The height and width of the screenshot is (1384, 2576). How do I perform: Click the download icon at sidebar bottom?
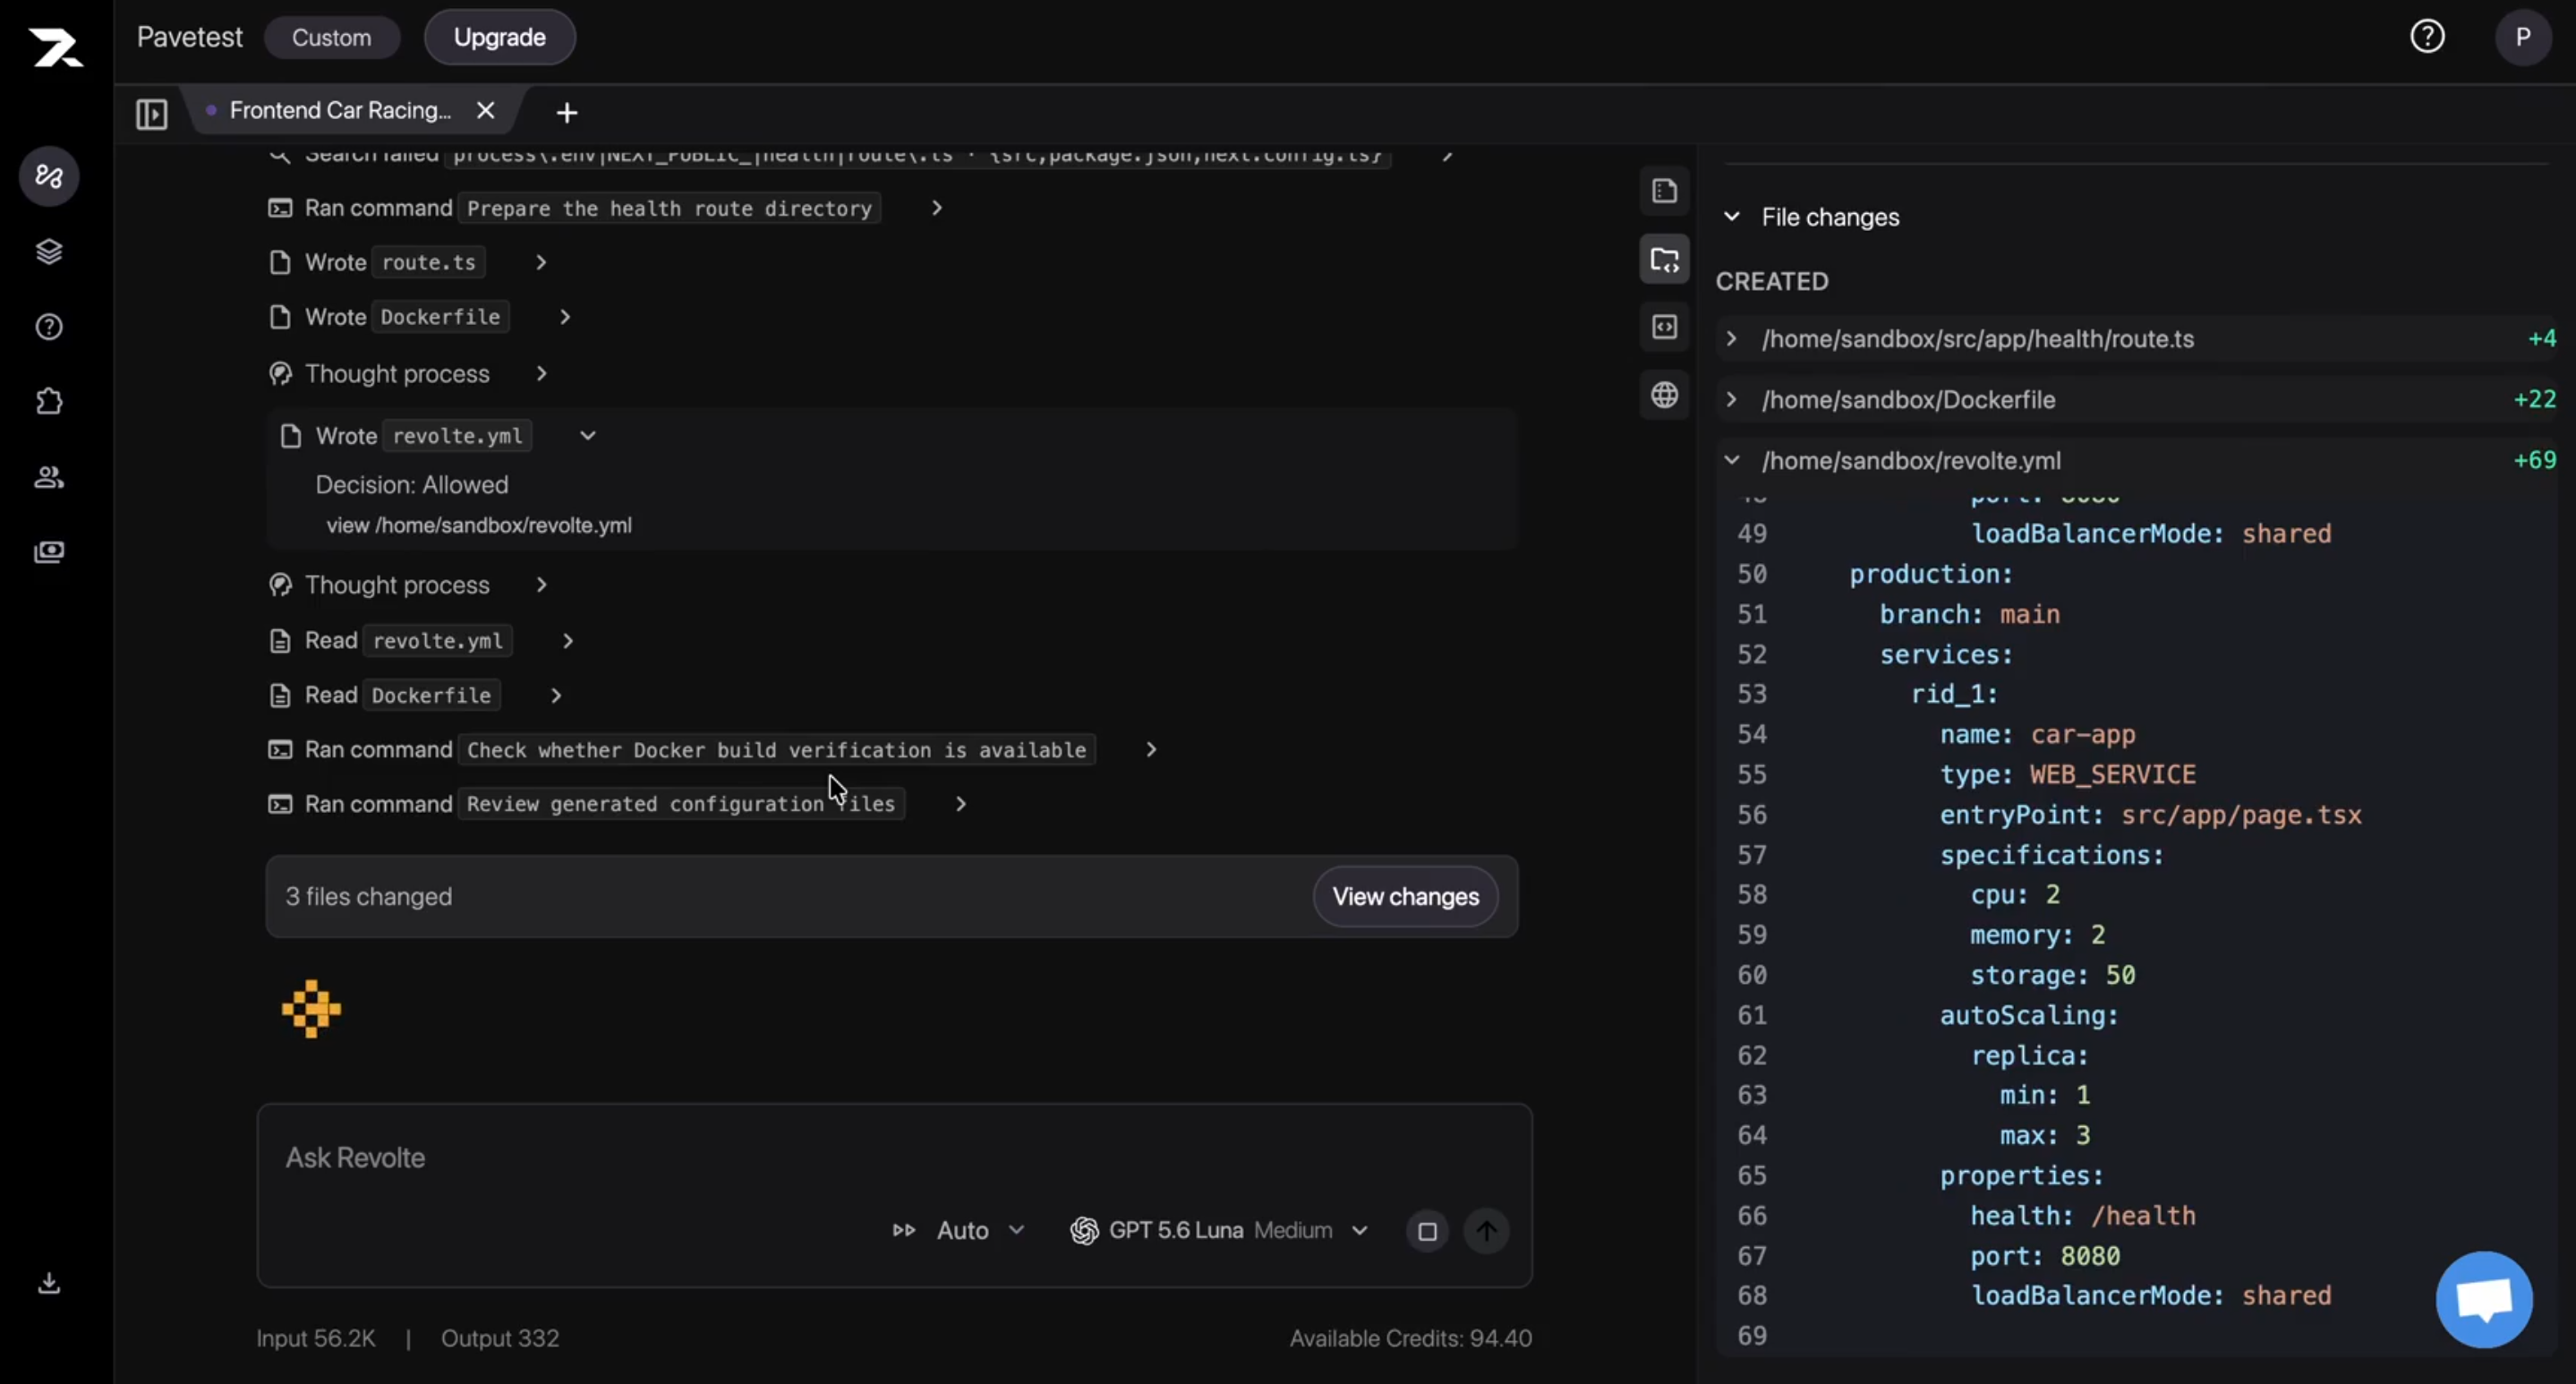[x=49, y=1283]
